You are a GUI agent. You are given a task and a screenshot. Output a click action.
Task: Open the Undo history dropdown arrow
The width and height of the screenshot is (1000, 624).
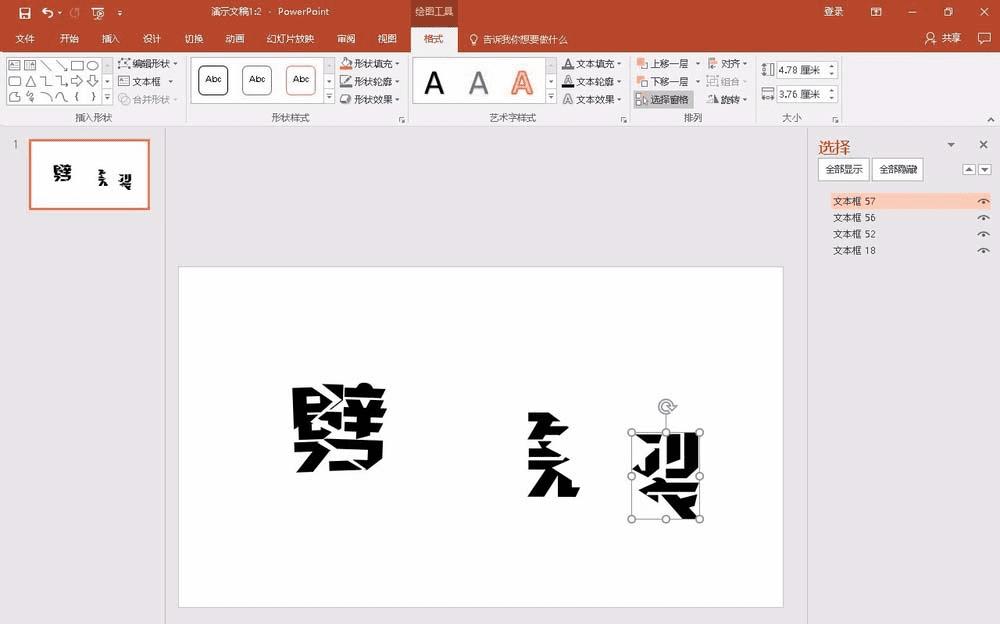point(60,13)
